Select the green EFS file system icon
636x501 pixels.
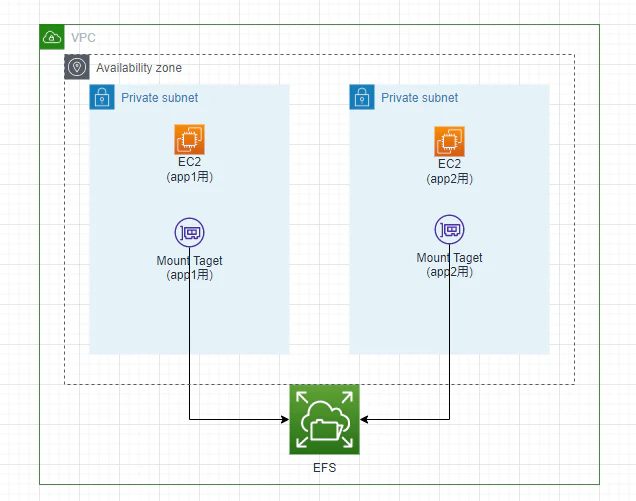point(324,419)
